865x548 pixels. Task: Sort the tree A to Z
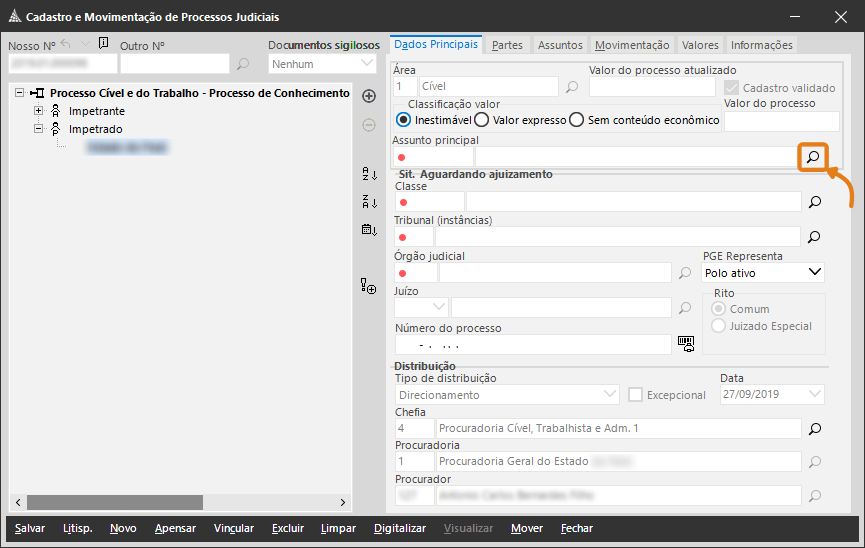(x=368, y=174)
